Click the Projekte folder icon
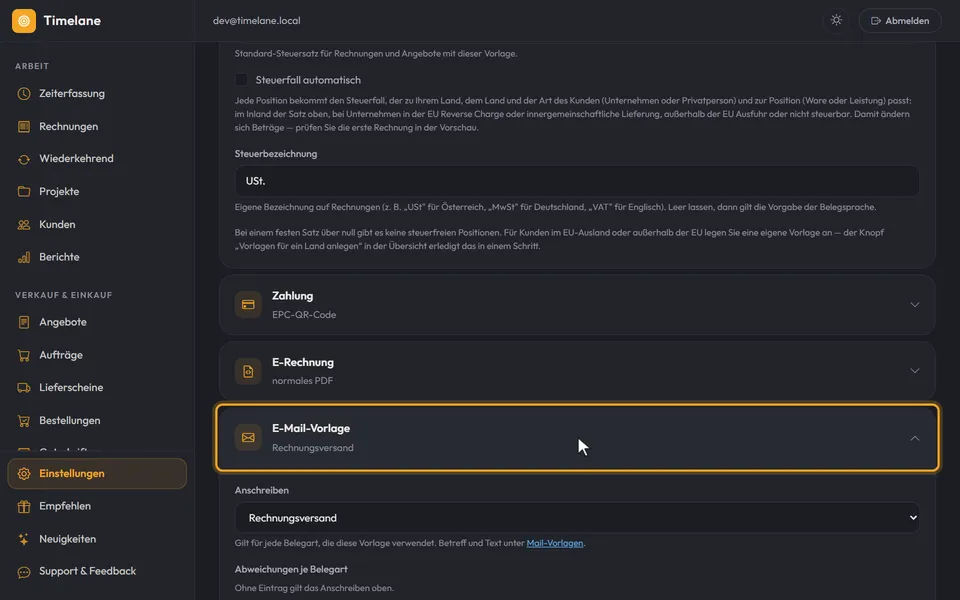Screen dimensions: 960x600 point(24,192)
